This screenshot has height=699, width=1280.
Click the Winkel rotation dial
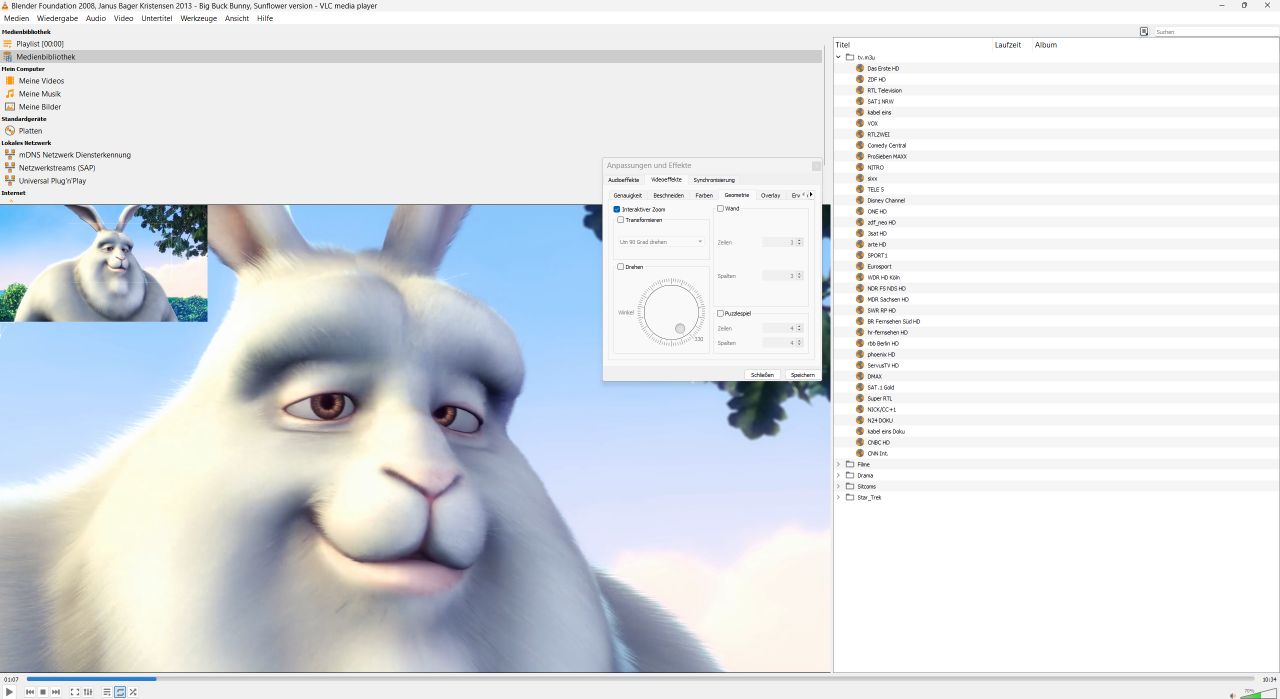pyautogui.click(x=672, y=311)
